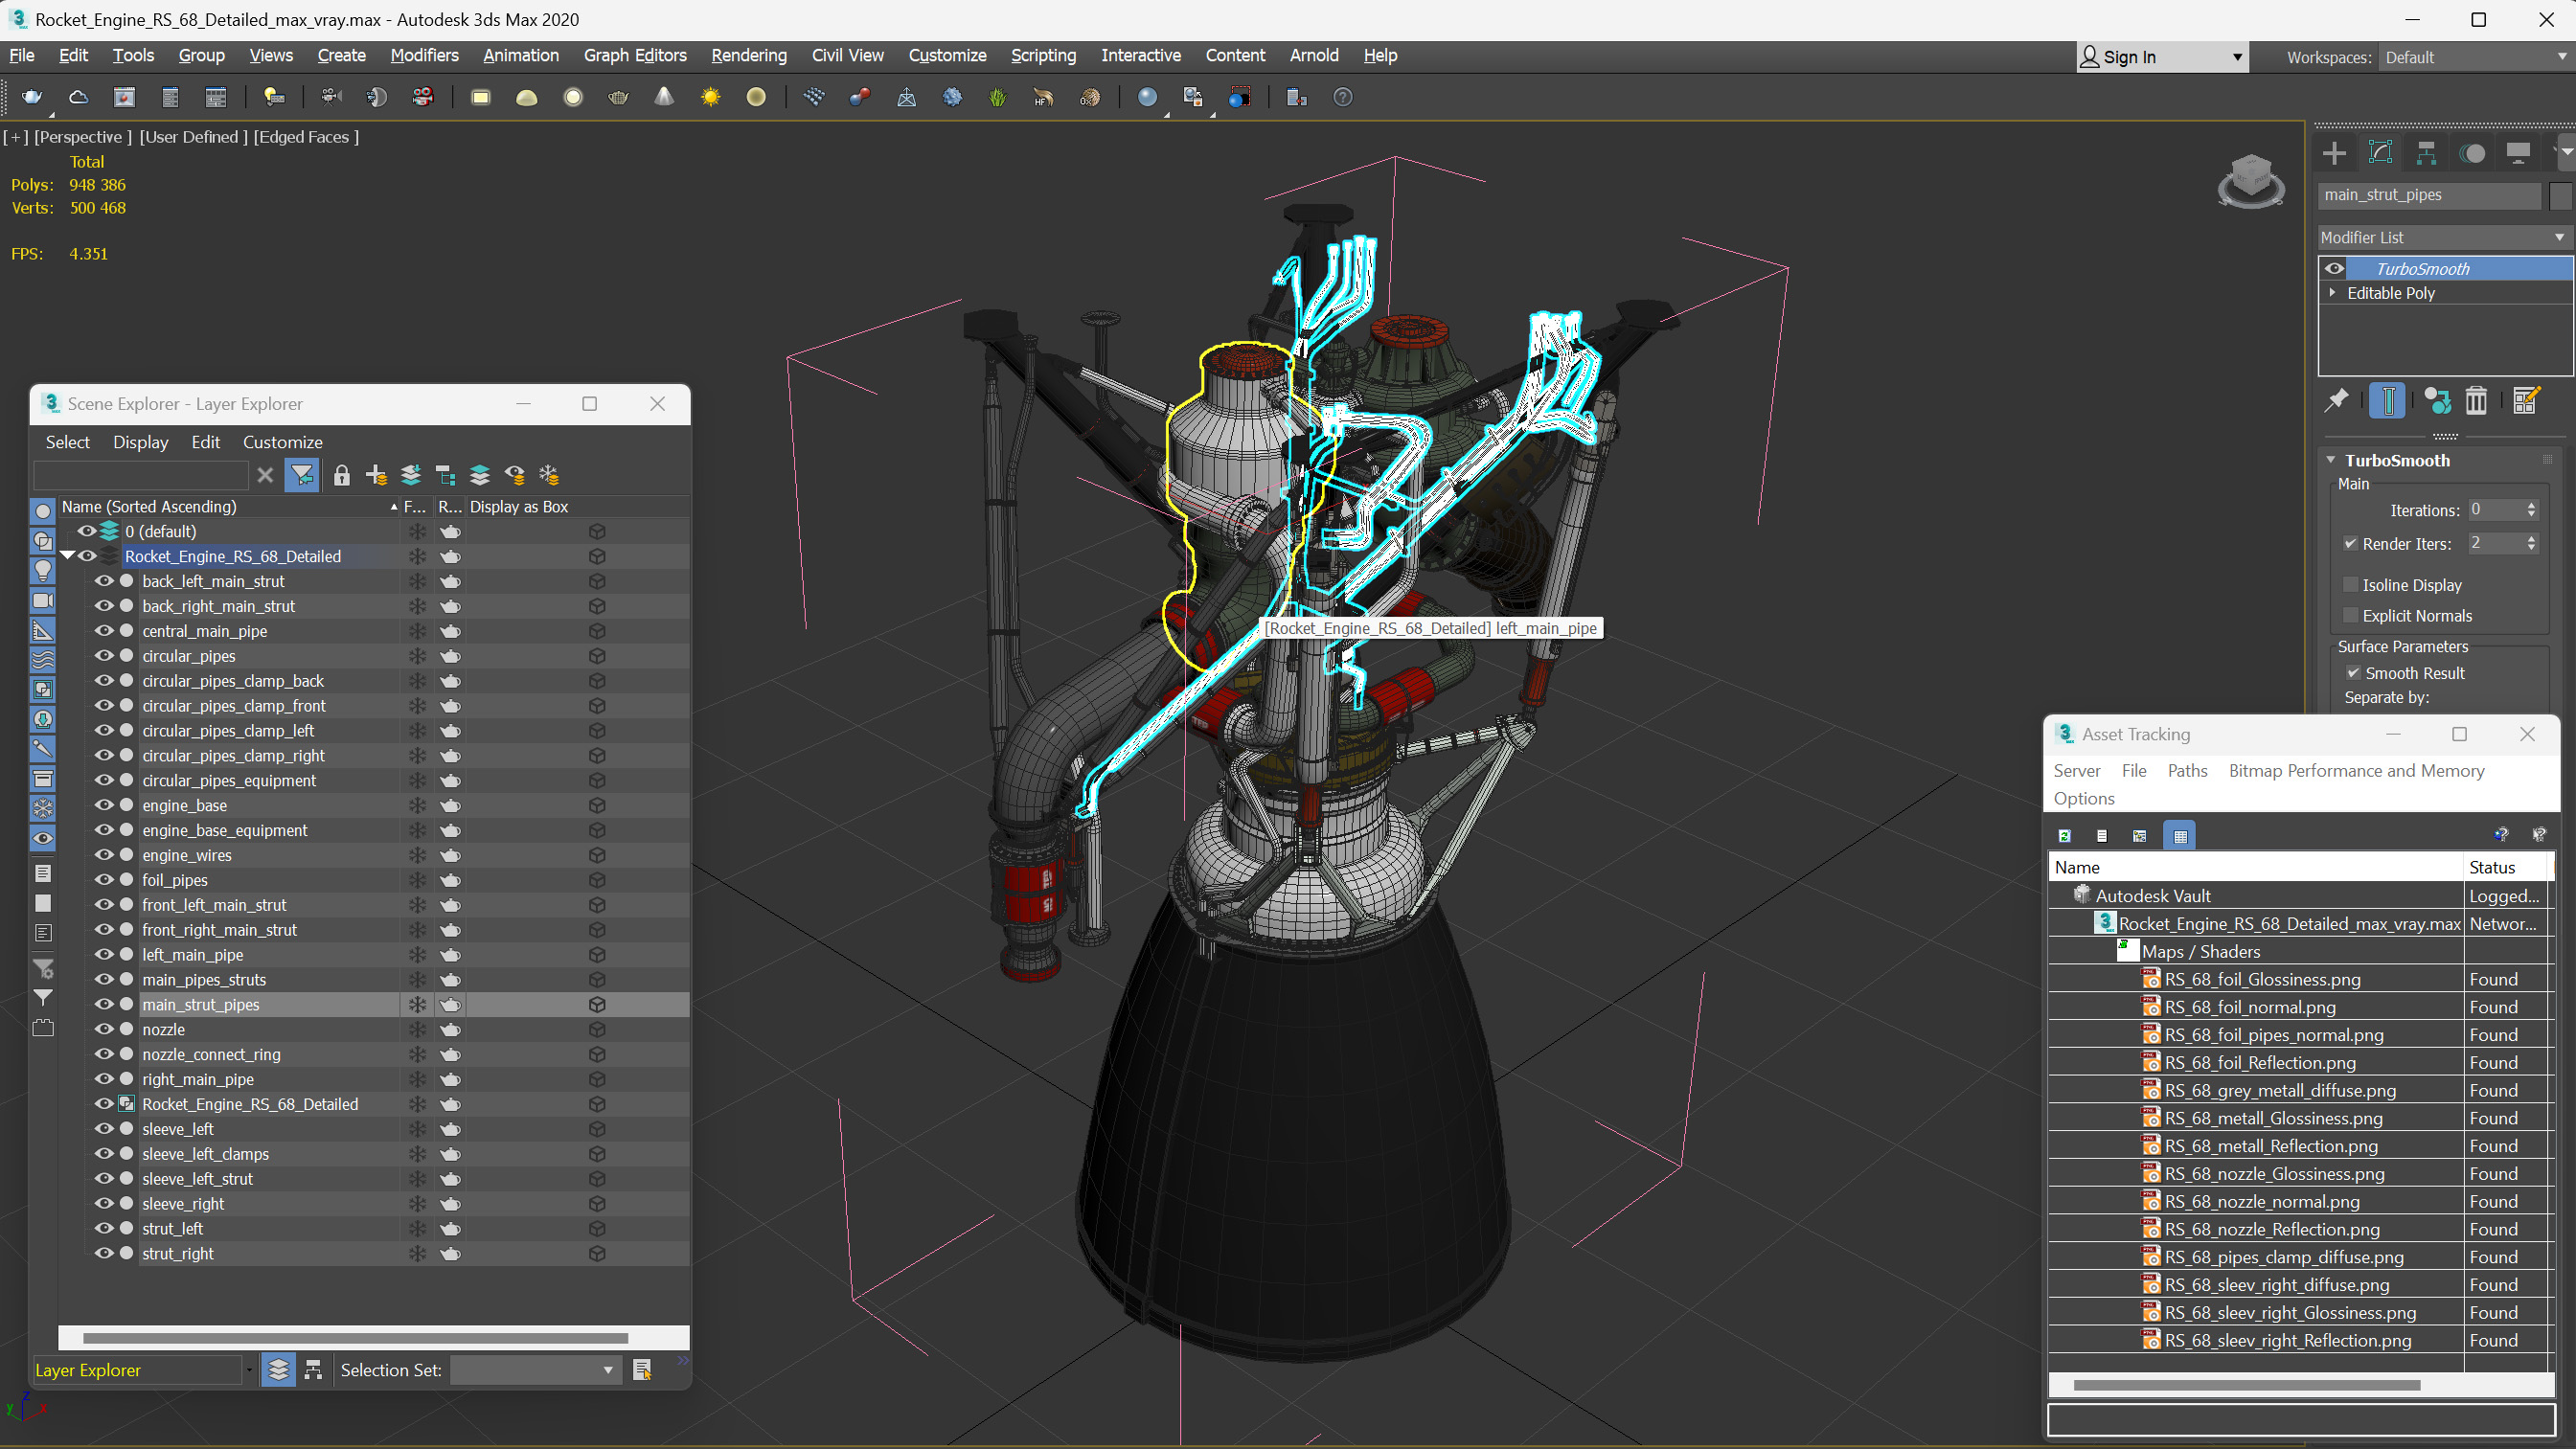The image size is (2576, 1449).
Task: Toggle visibility eye of strut_right object
Action: (x=103, y=1253)
